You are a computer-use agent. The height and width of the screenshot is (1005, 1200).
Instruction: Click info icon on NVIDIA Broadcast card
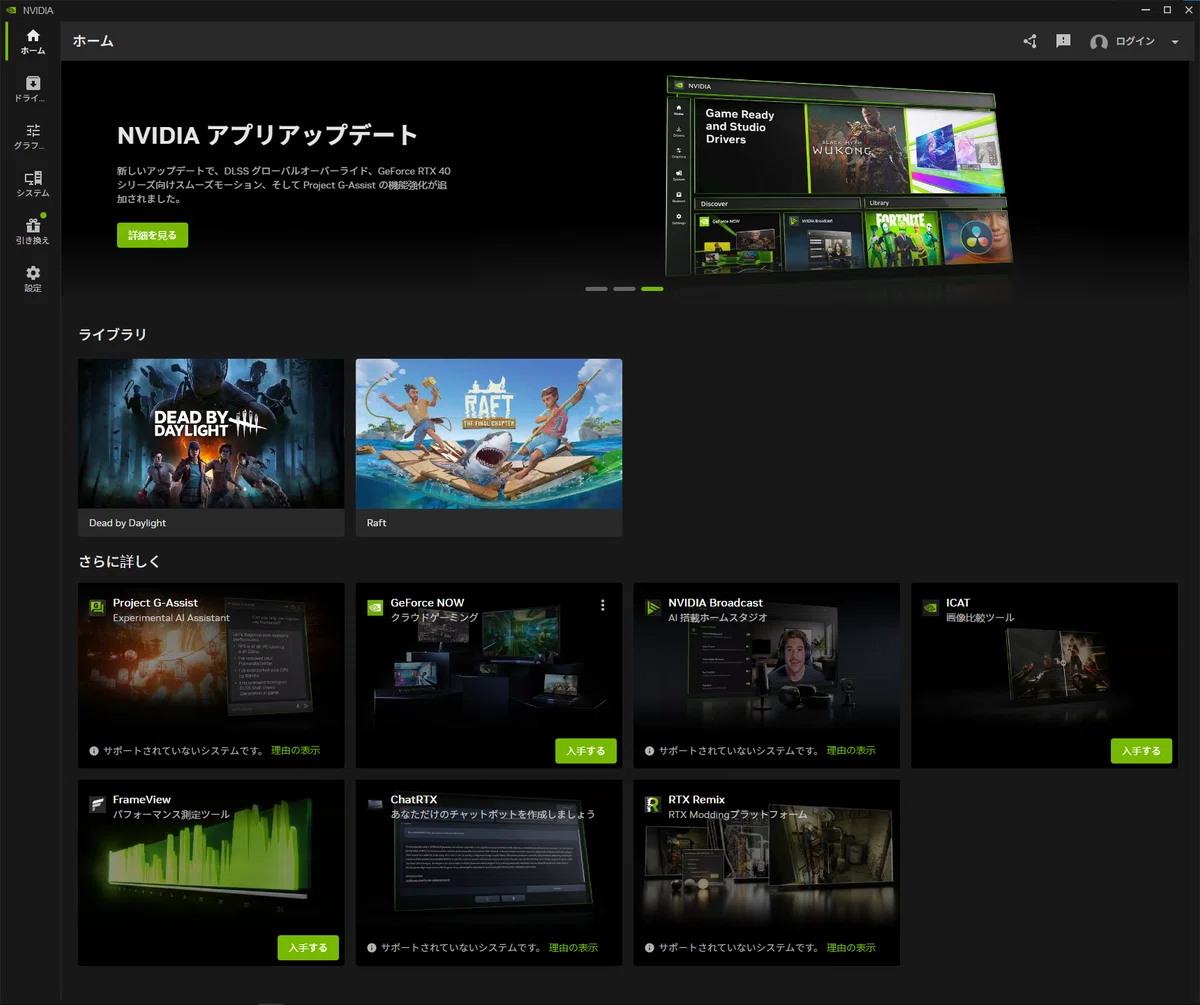coord(650,750)
